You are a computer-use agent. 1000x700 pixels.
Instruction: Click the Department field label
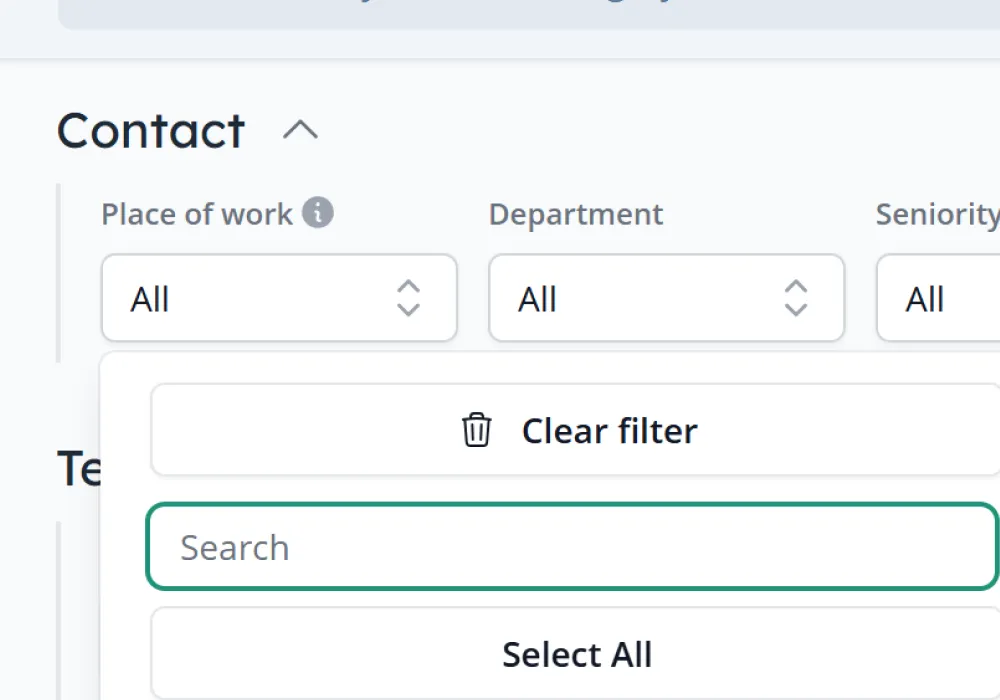click(576, 215)
